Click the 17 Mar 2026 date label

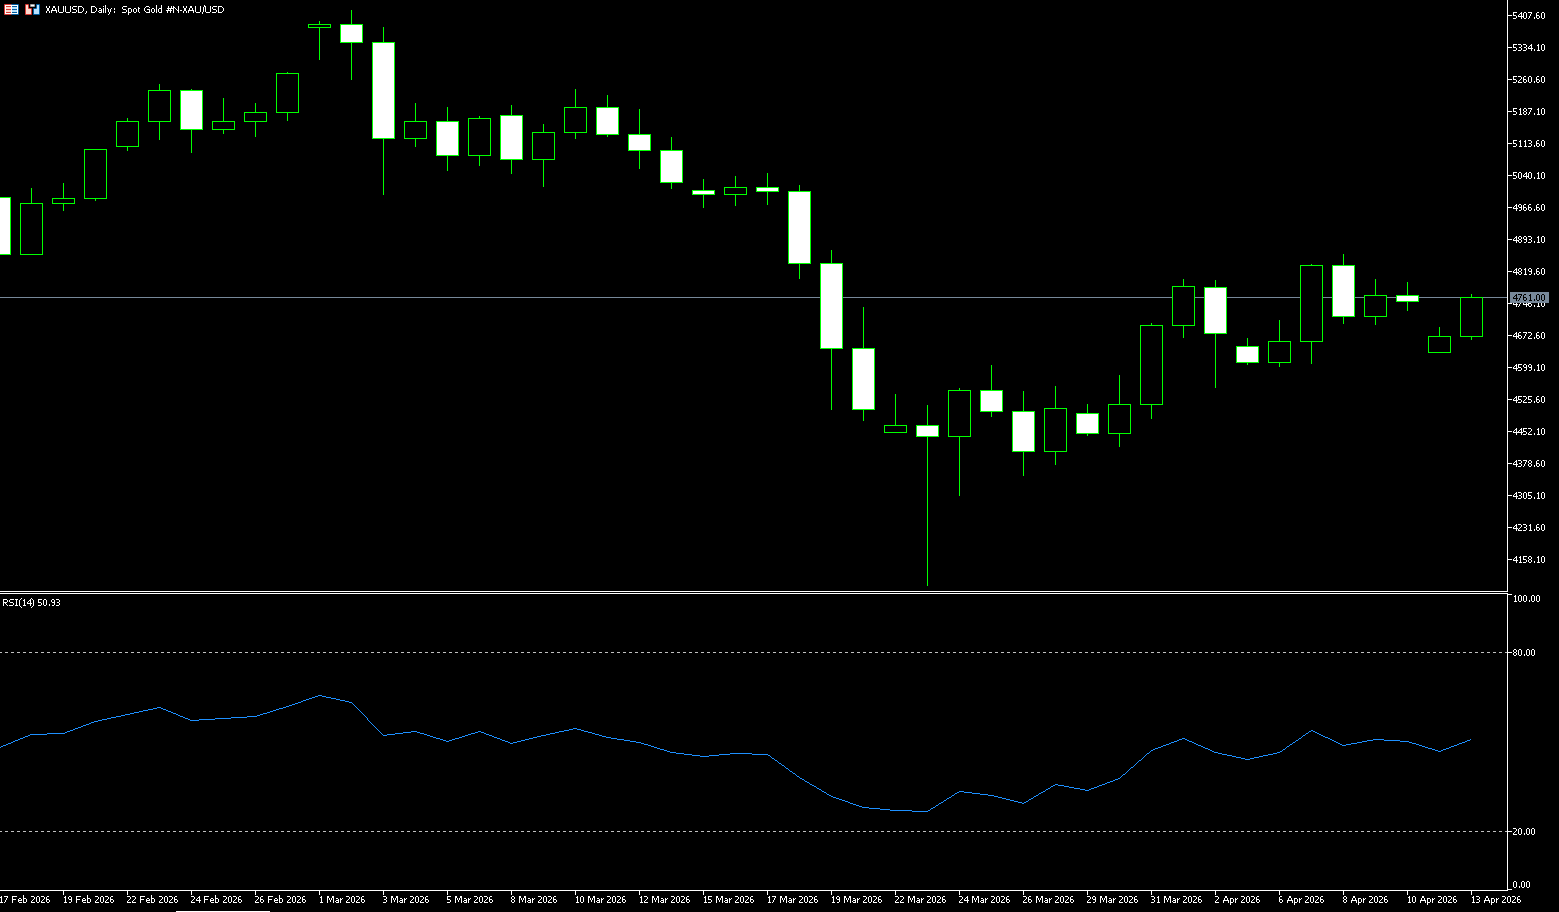792,900
